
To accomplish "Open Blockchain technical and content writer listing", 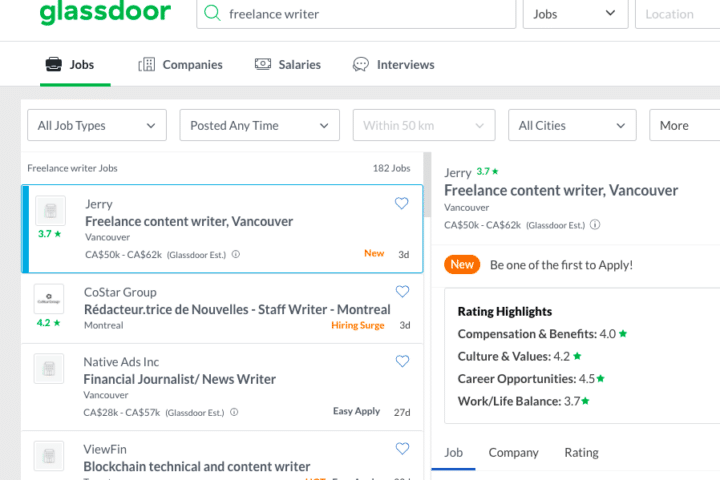I will pyautogui.click(x=197, y=467).
